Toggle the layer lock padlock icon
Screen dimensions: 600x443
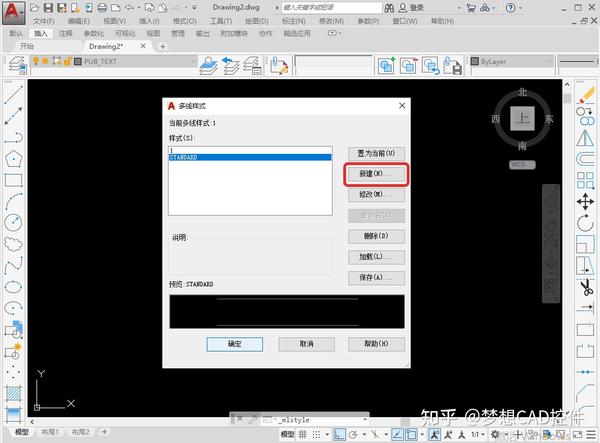(x=67, y=61)
